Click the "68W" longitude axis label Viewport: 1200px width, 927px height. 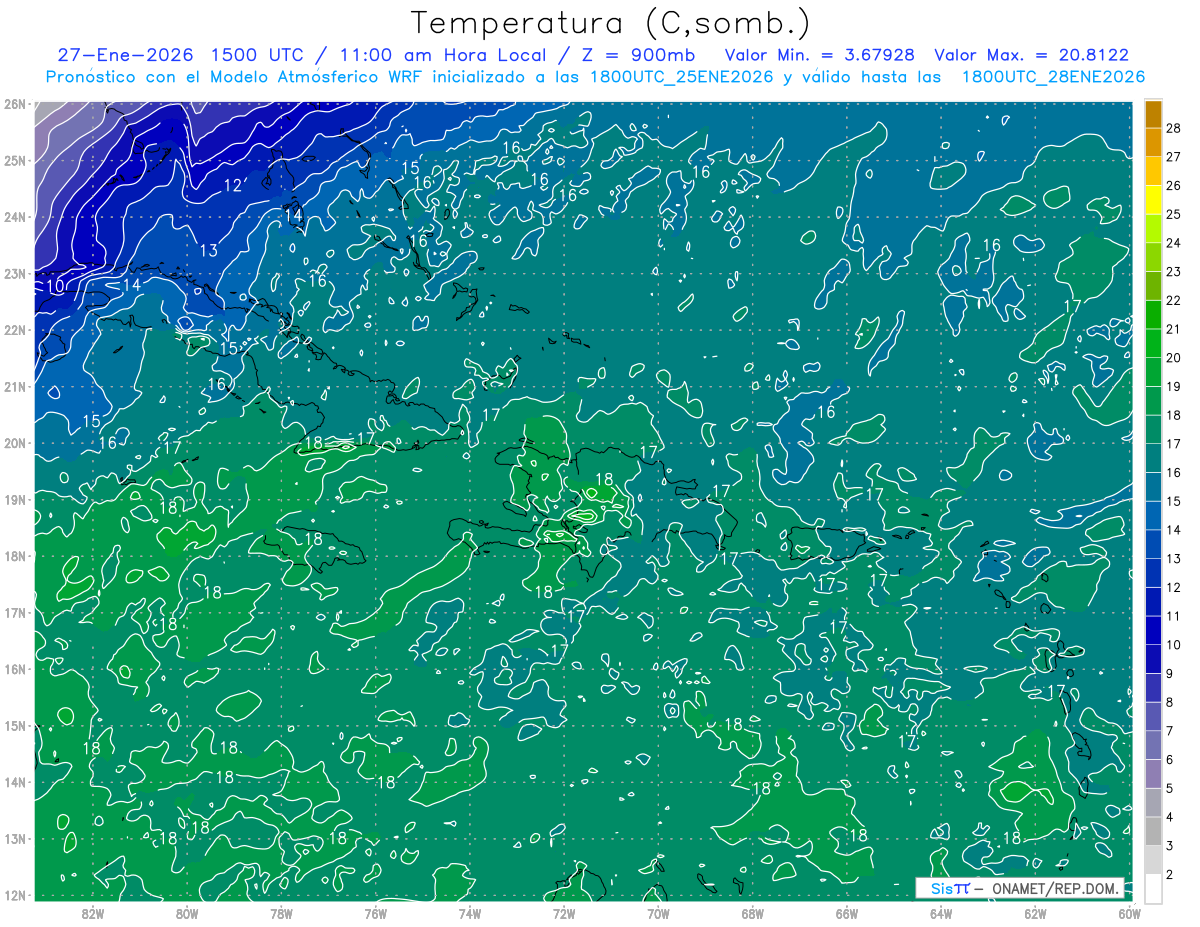(x=752, y=912)
